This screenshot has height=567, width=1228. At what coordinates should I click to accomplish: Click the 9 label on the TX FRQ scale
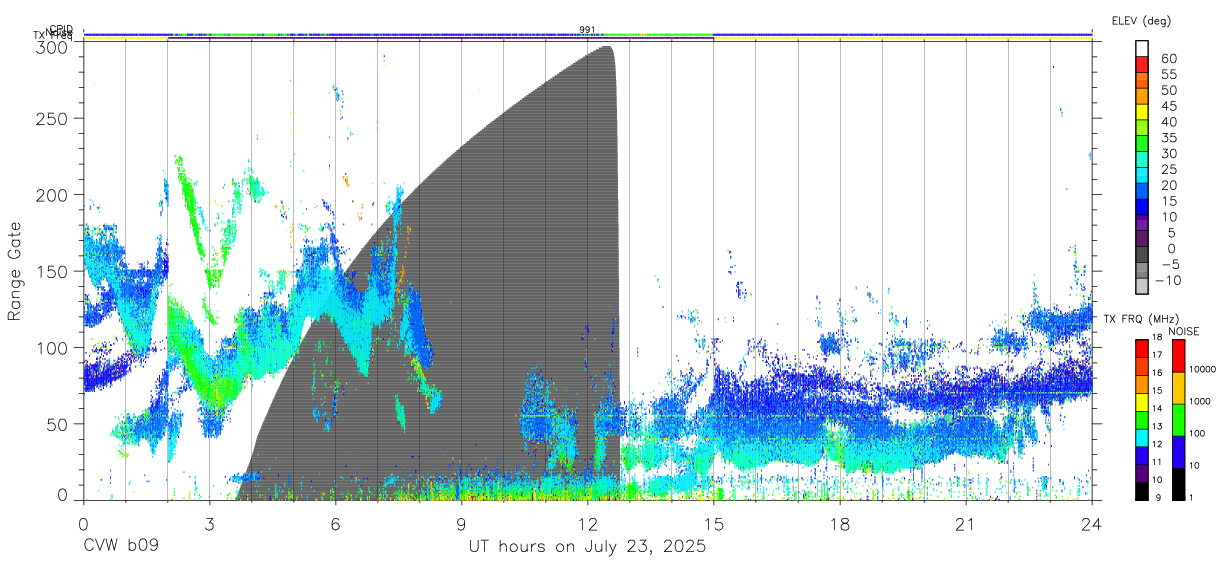click(1159, 498)
